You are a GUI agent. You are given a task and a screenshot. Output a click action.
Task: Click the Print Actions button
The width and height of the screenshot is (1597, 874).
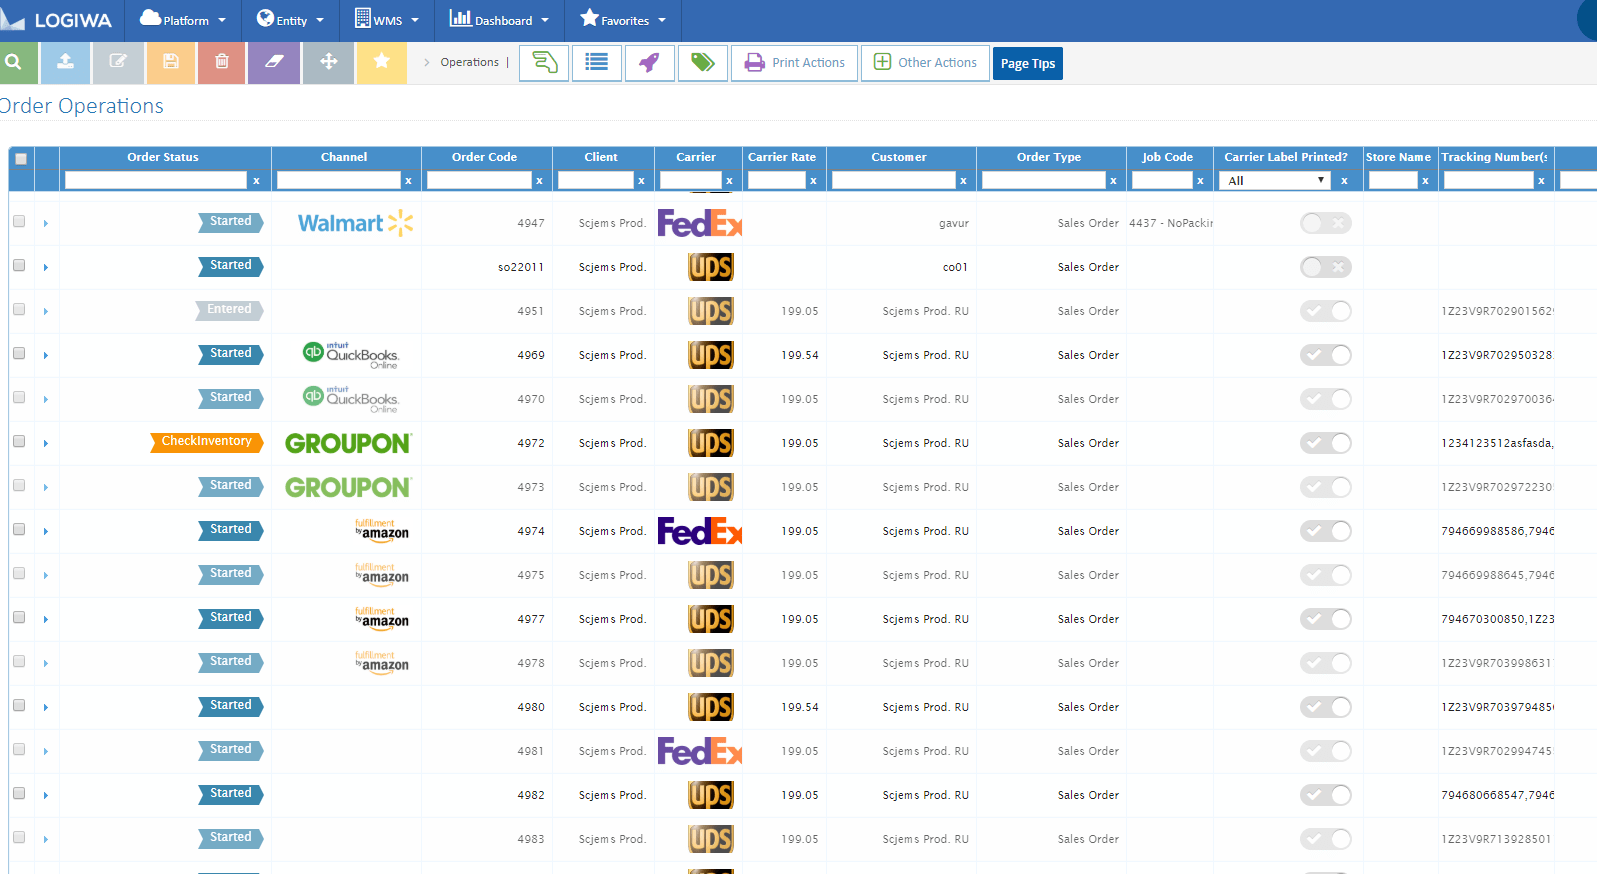pos(795,63)
